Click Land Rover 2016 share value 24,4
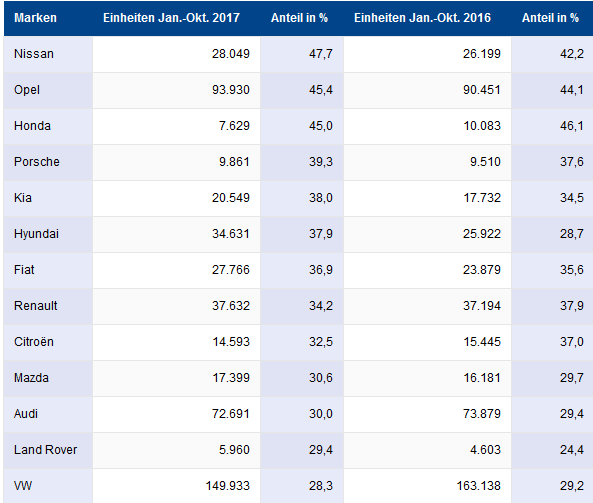Image resolution: width=593 pixels, height=503 pixels. point(572,449)
